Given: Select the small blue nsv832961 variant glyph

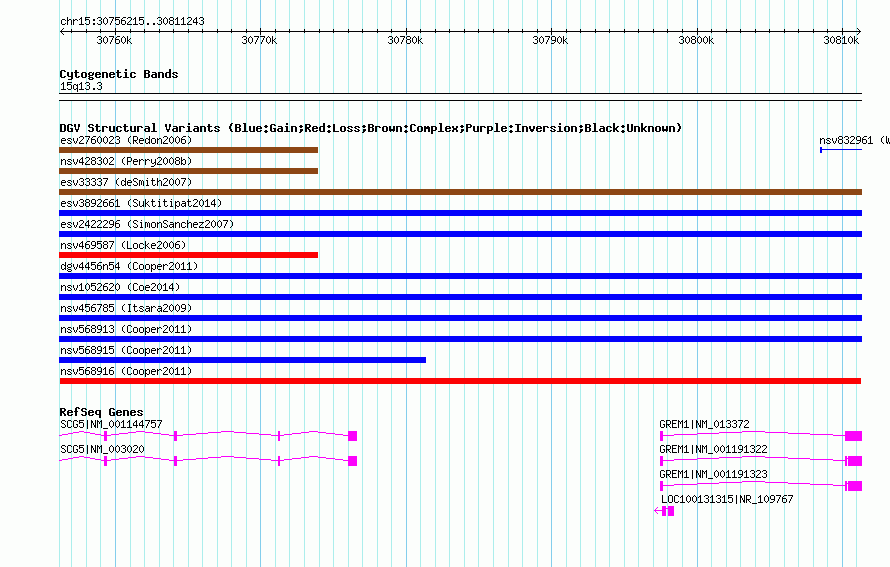Looking at the screenshot, I should [841, 150].
